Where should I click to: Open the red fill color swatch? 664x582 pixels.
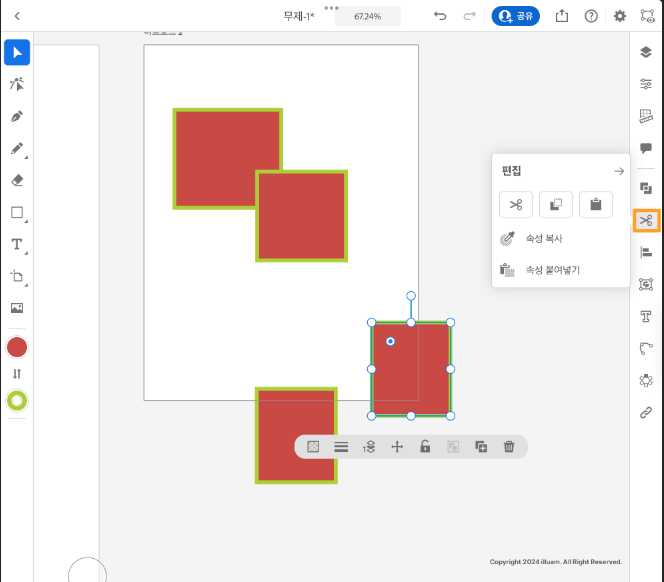click(x=17, y=347)
